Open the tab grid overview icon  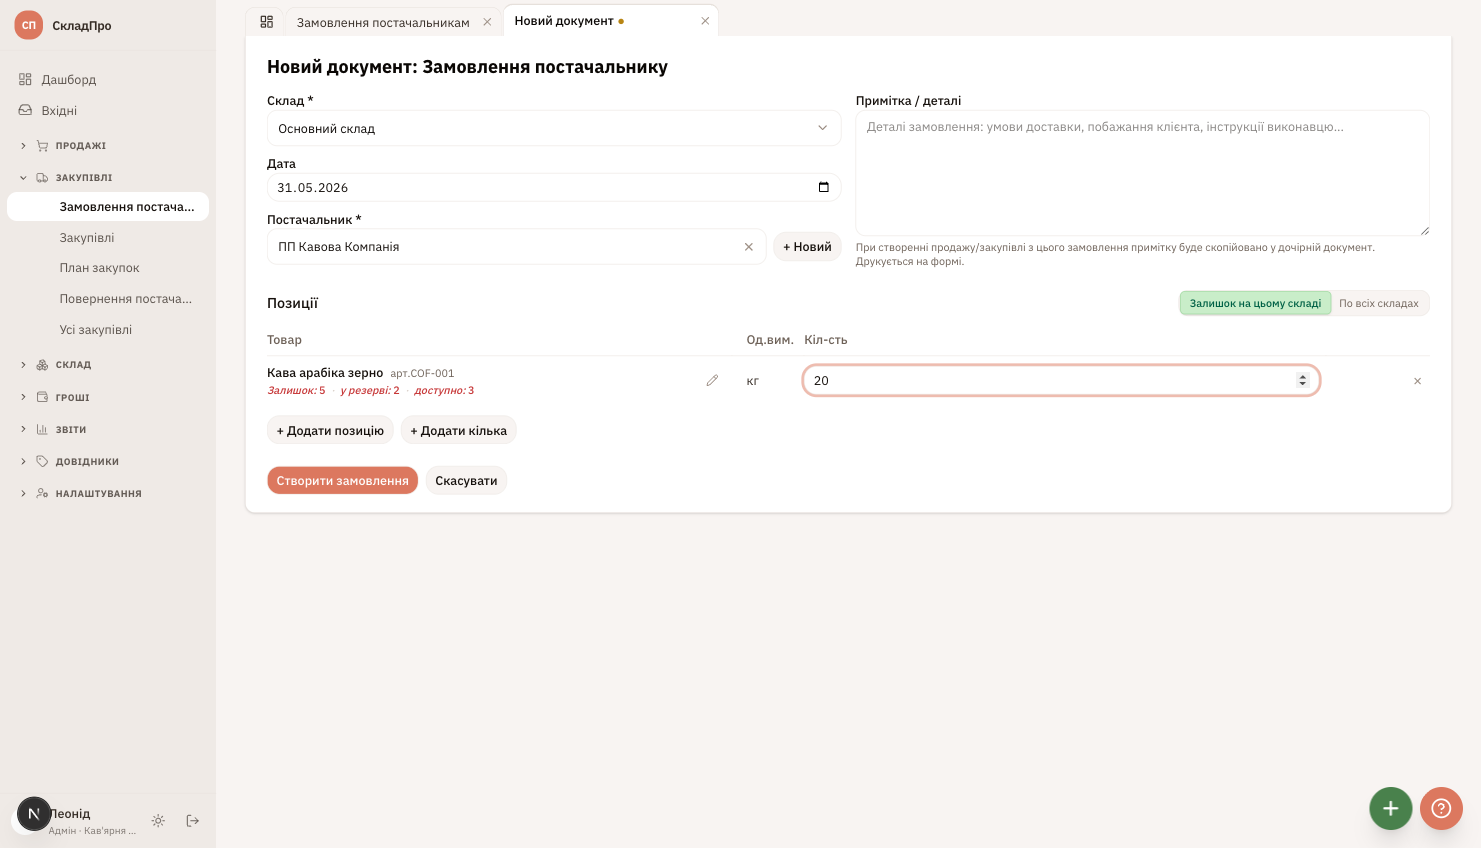point(266,21)
